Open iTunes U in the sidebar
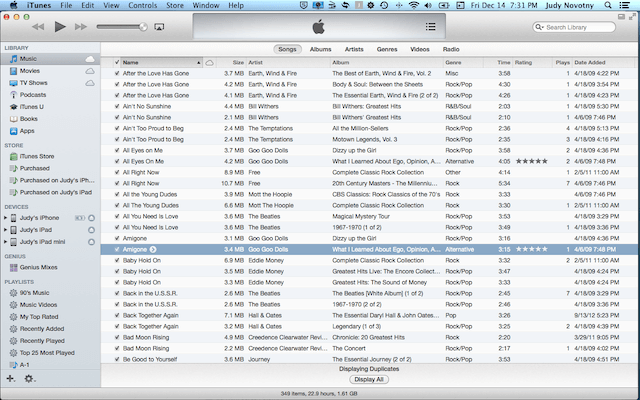The width and height of the screenshot is (640, 400). point(31,107)
